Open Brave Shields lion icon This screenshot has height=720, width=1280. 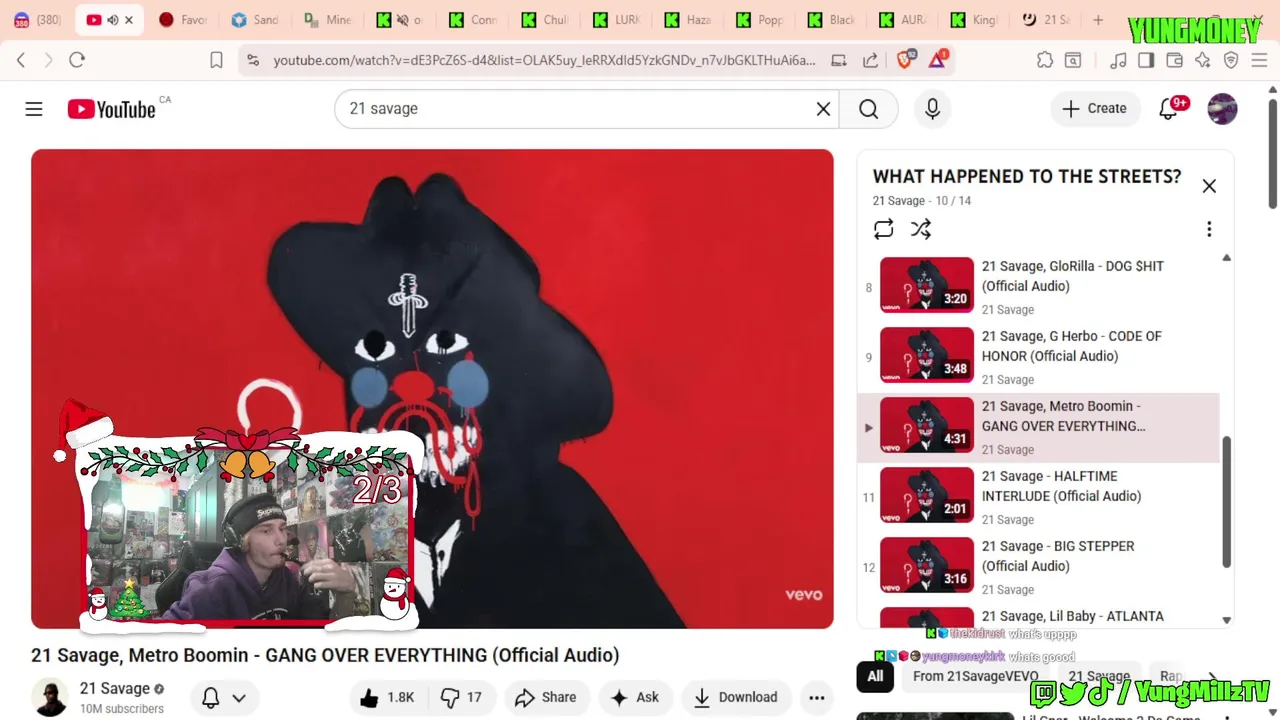[905, 60]
